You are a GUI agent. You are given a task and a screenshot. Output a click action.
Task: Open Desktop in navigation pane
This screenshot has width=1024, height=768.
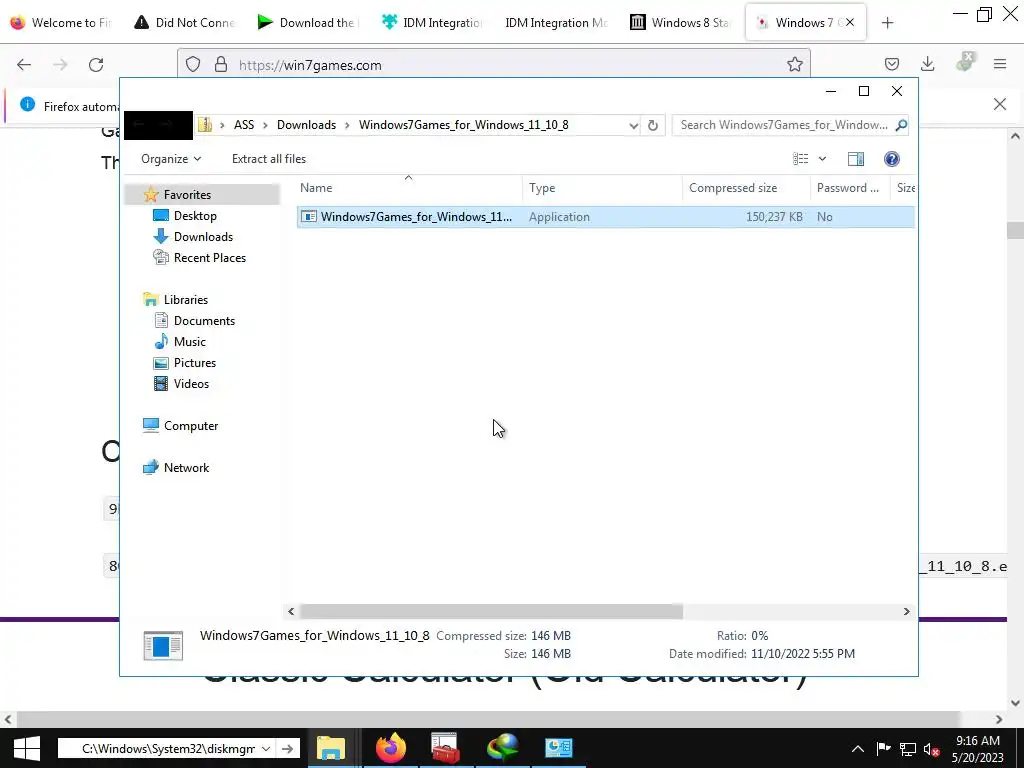click(x=195, y=216)
